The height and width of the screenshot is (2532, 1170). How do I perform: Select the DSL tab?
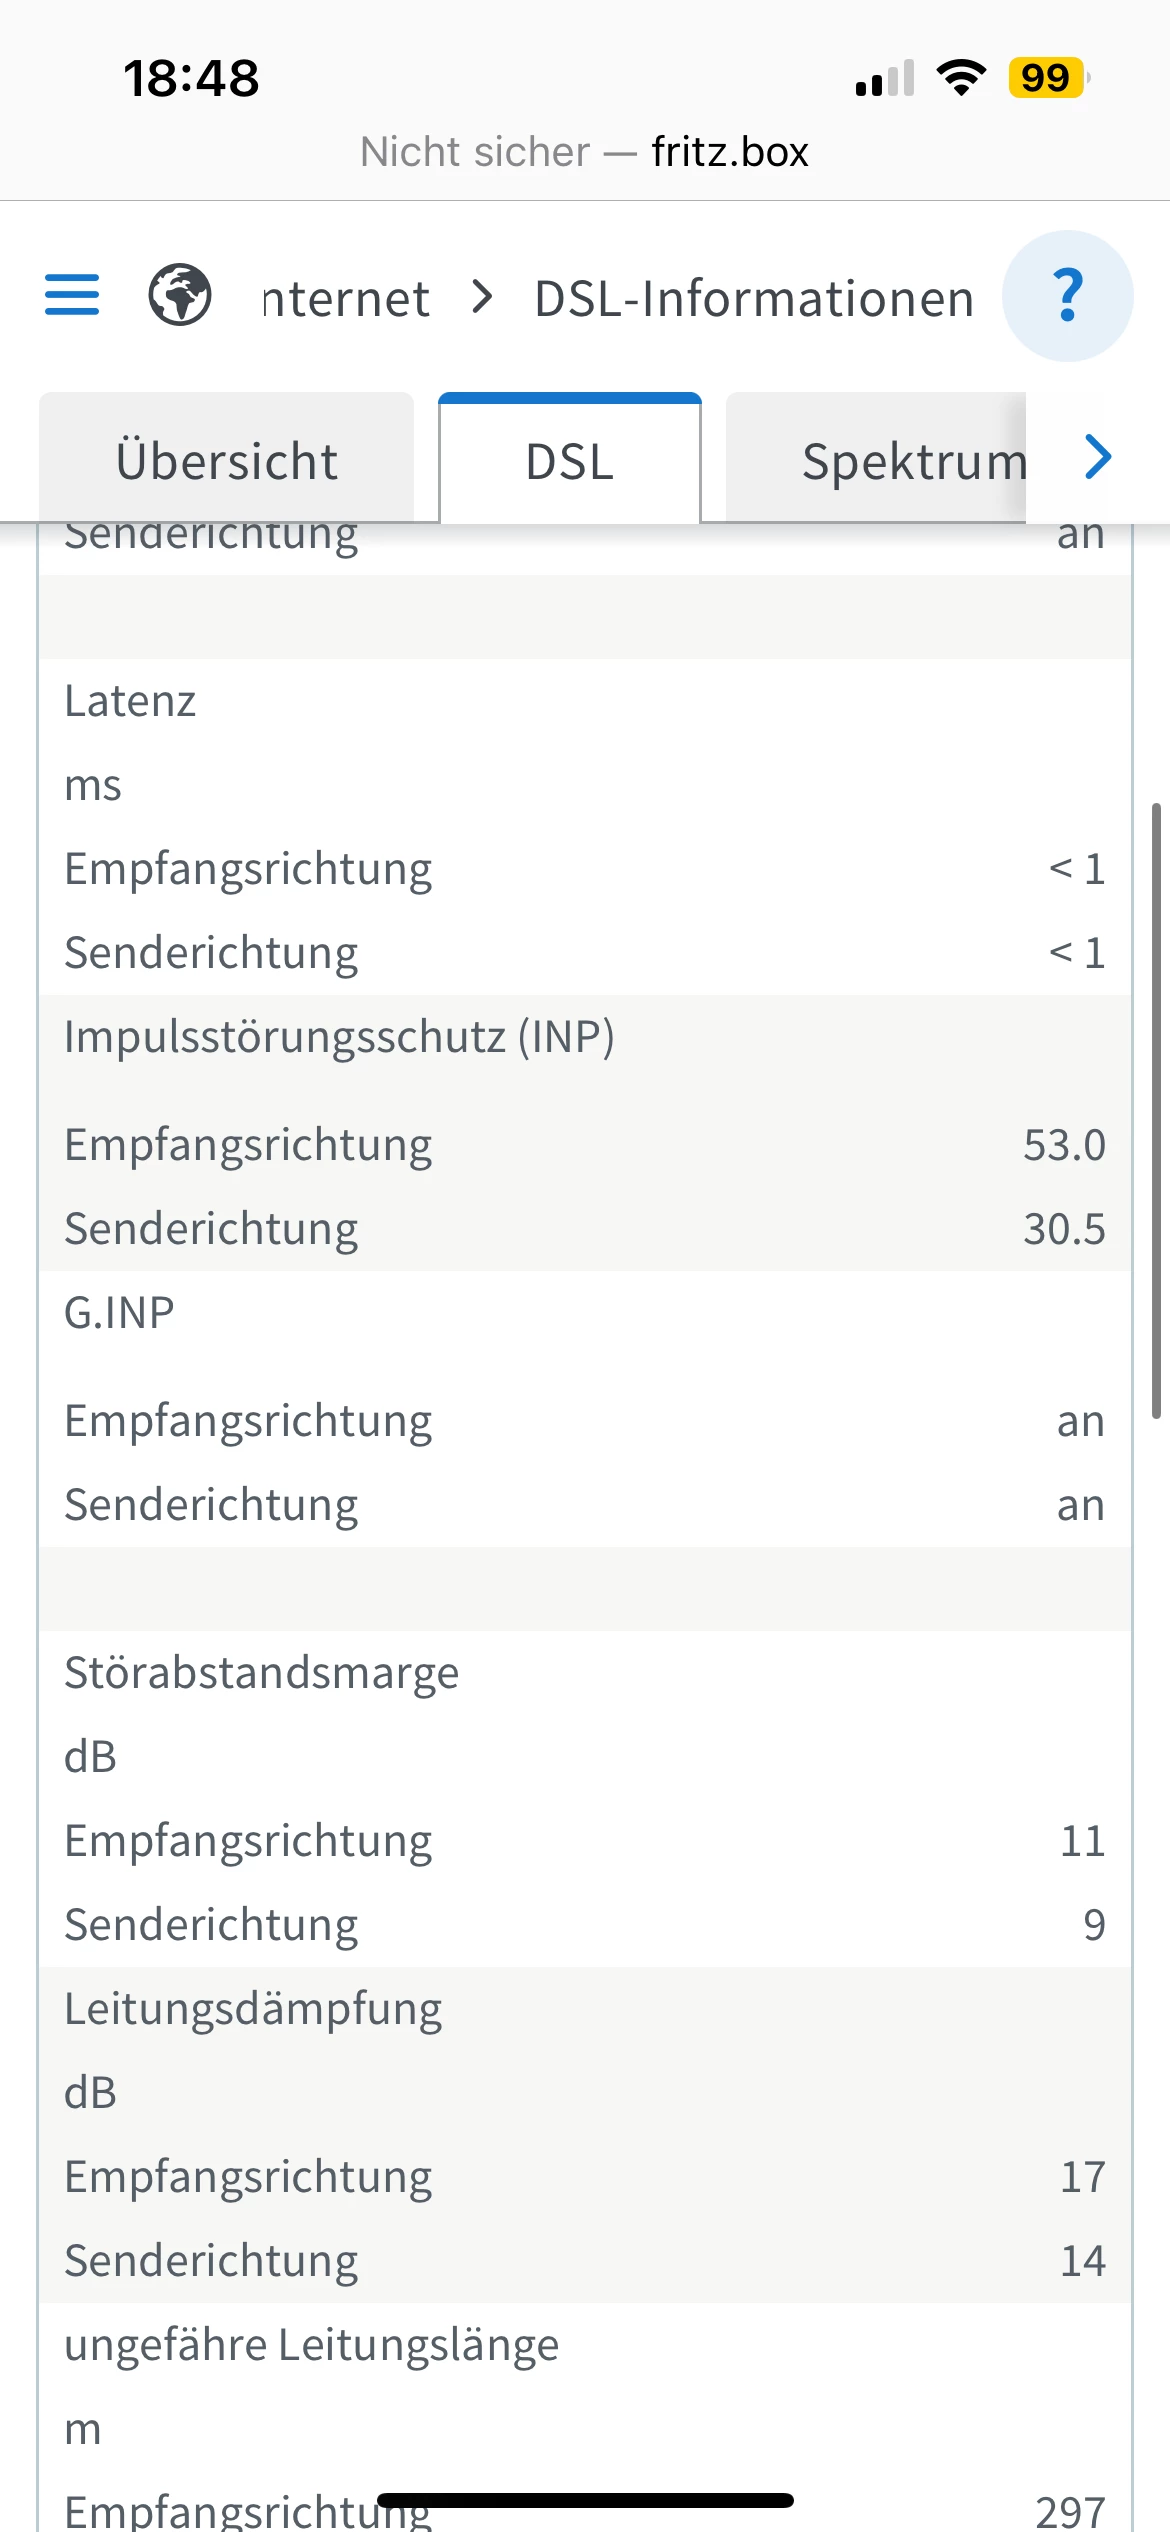click(x=570, y=461)
